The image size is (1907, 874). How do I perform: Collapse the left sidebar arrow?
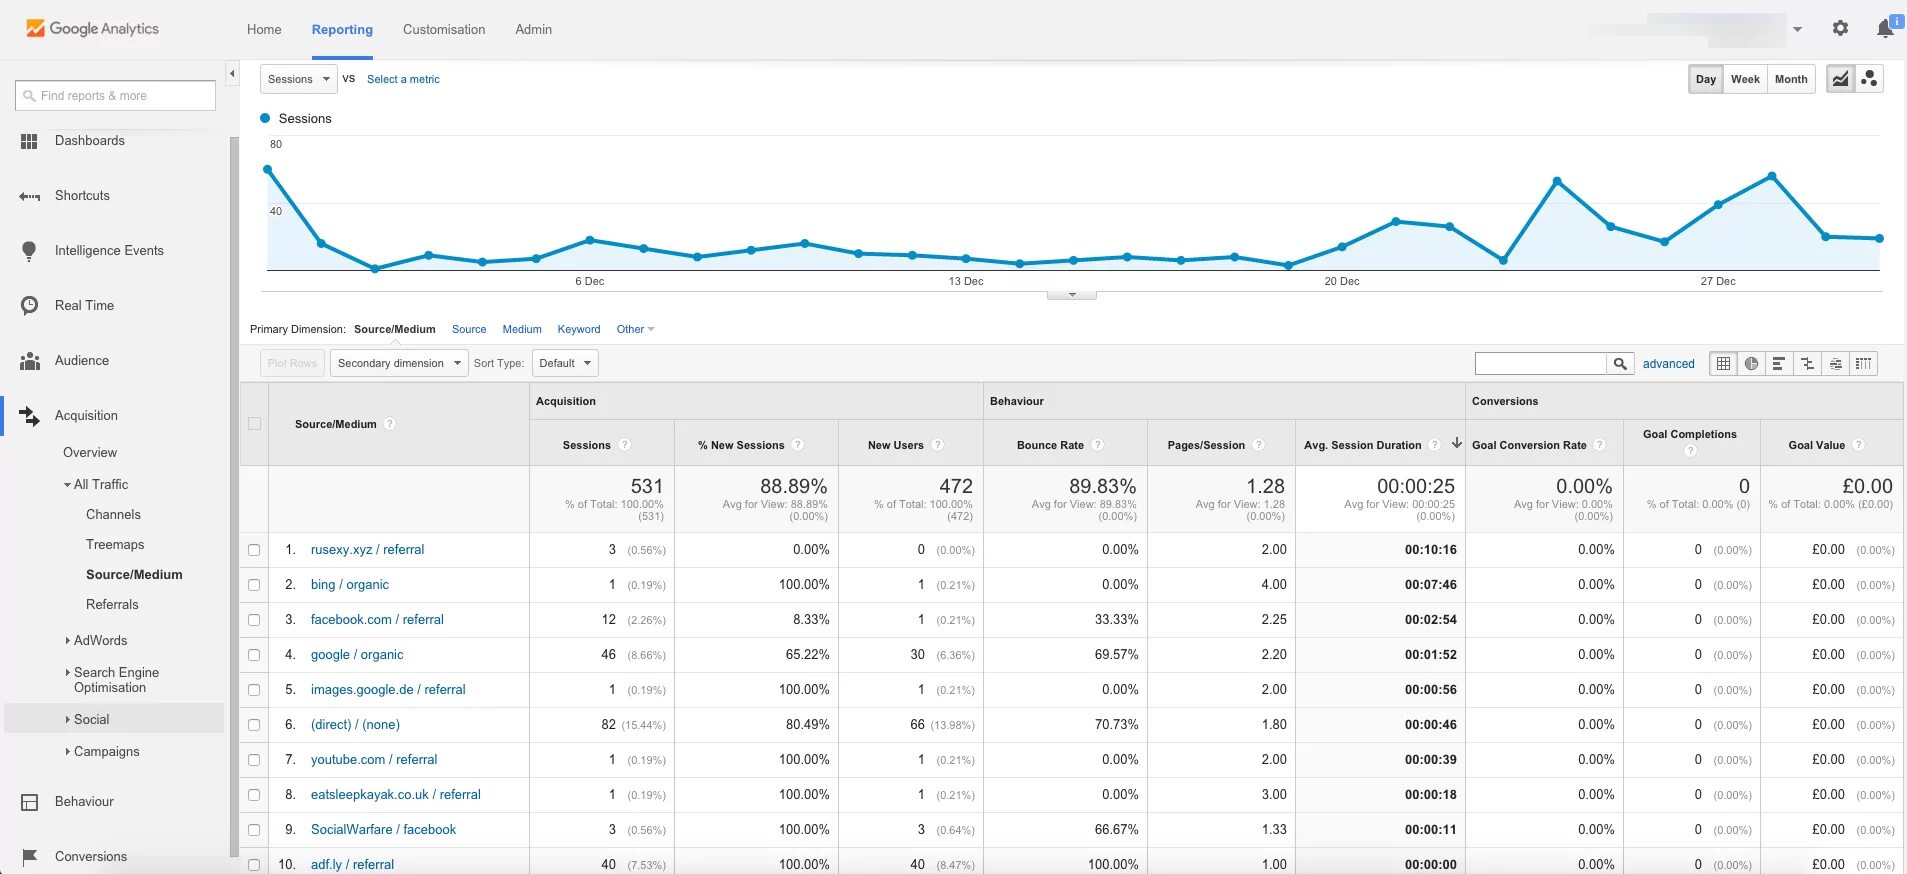232,74
